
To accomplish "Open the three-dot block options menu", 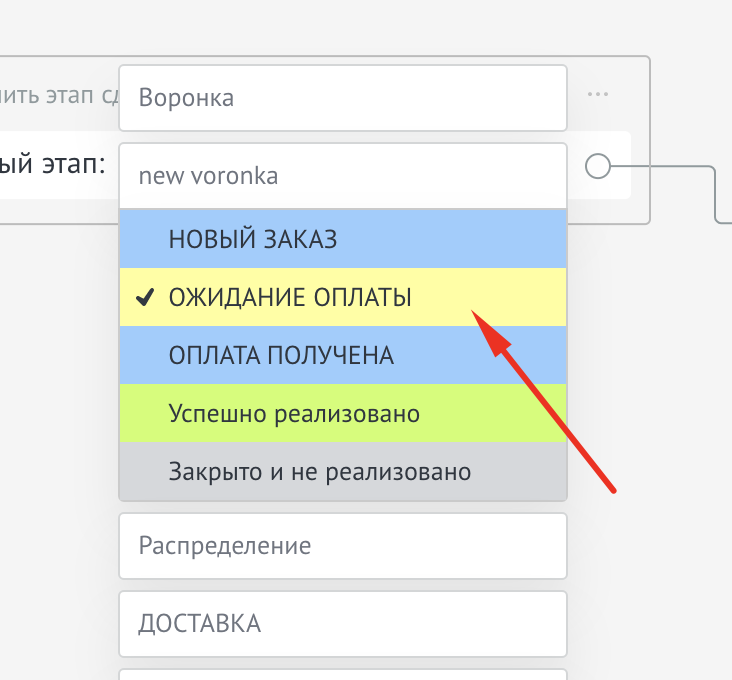I will coord(598,95).
